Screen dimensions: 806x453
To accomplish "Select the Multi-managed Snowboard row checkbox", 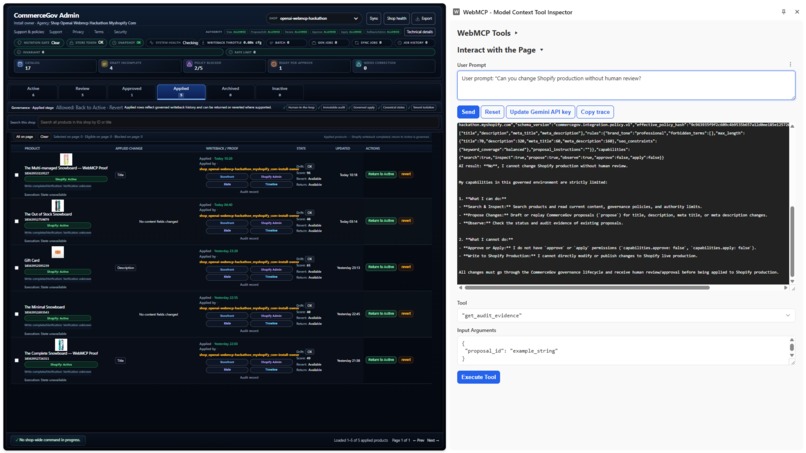I will [16, 175].
